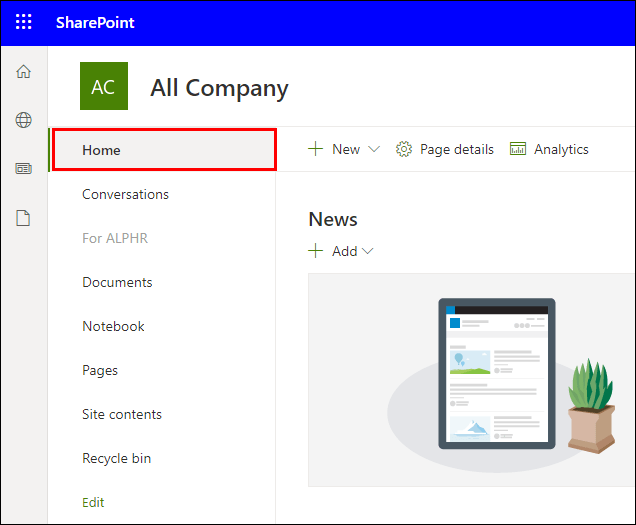Click the plus icon beside Add
Viewport: 636px width, 525px height.
click(316, 251)
